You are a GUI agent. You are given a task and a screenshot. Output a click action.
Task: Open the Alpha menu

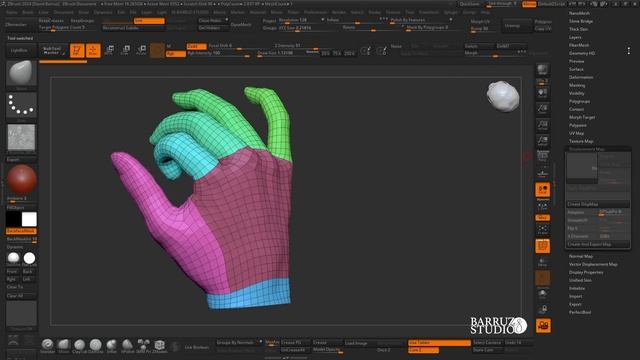pos(12,13)
